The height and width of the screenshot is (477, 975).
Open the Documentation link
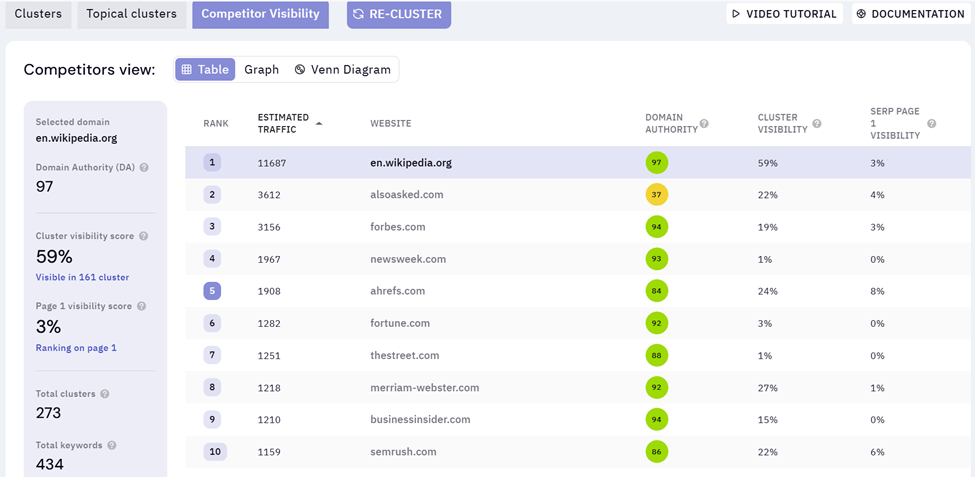tap(911, 14)
